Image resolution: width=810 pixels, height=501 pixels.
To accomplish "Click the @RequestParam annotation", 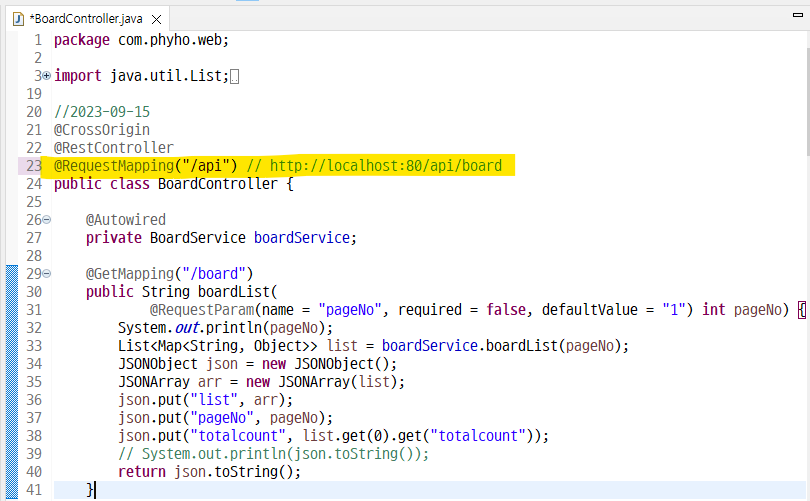I will click(x=202, y=310).
